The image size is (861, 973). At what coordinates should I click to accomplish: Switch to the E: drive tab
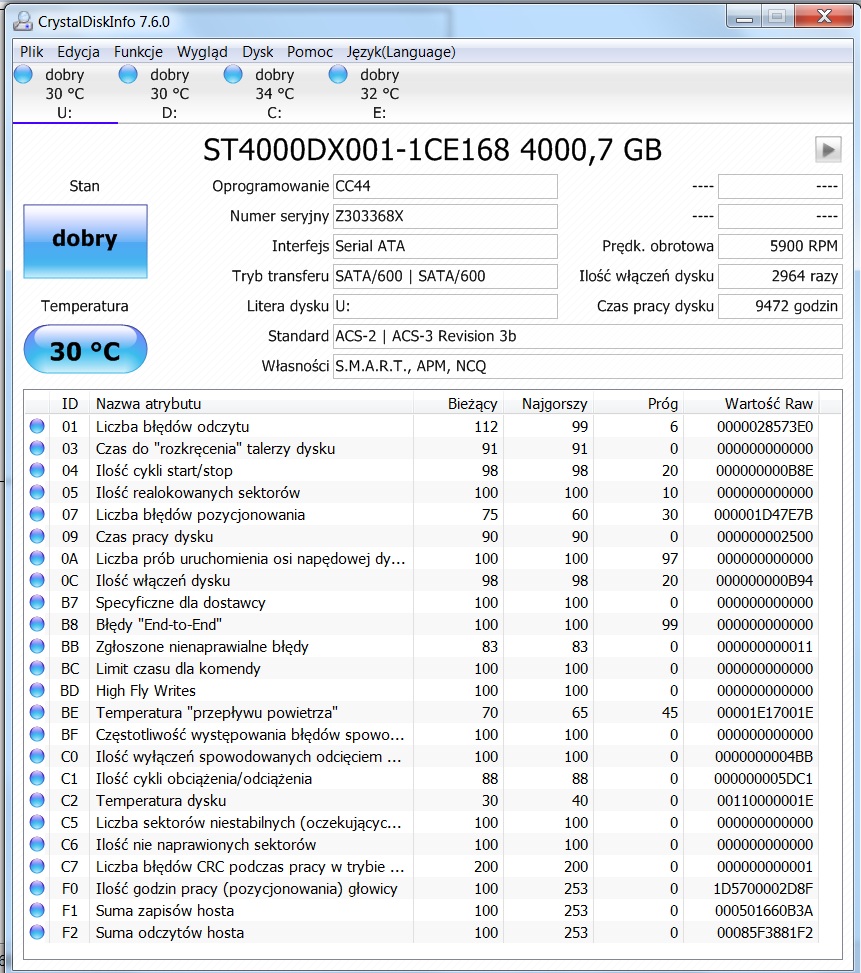[379, 93]
